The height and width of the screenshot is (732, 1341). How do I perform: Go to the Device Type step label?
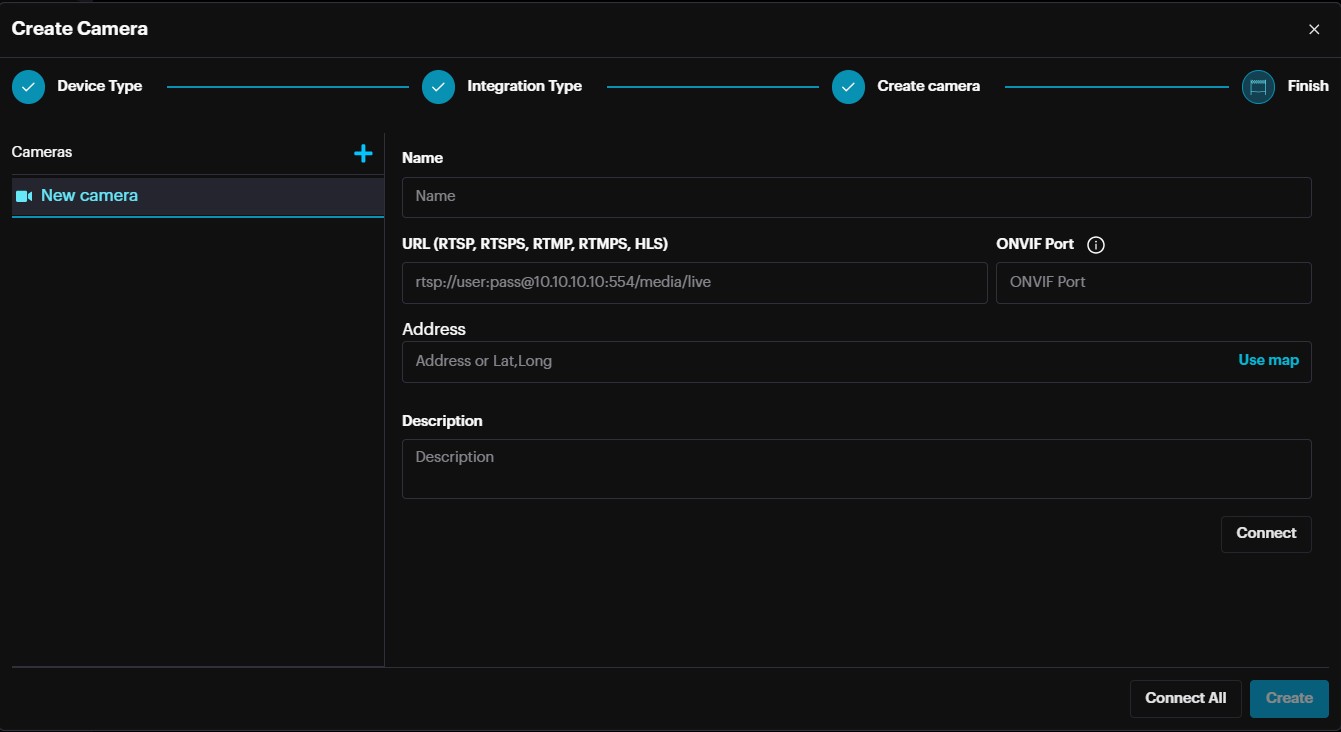[x=99, y=86]
